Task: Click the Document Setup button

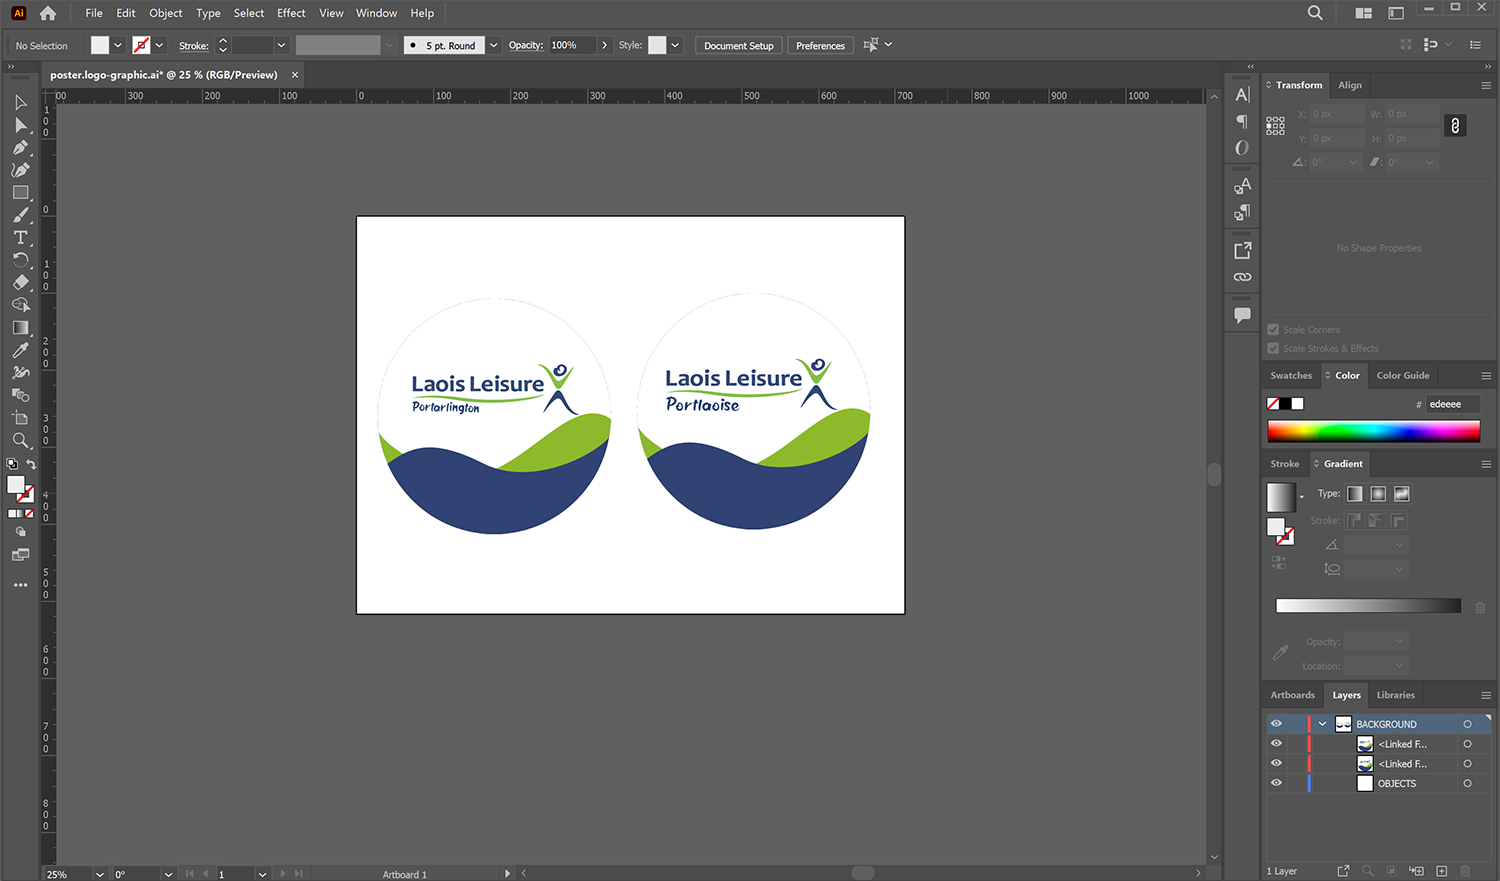Action: pyautogui.click(x=738, y=46)
